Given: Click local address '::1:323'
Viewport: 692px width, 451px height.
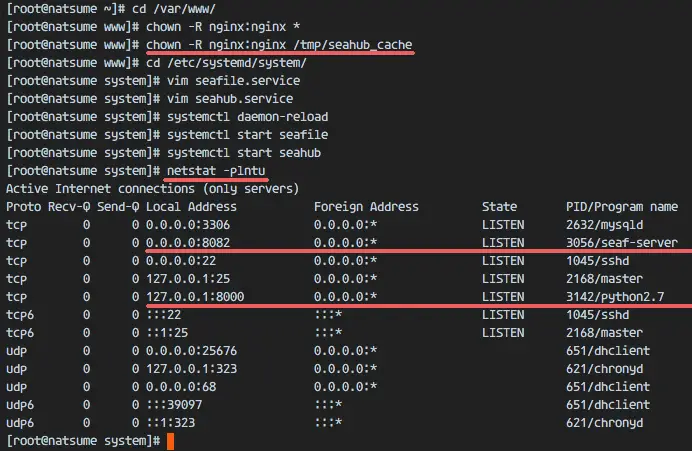Looking at the screenshot, I should pos(170,423).
